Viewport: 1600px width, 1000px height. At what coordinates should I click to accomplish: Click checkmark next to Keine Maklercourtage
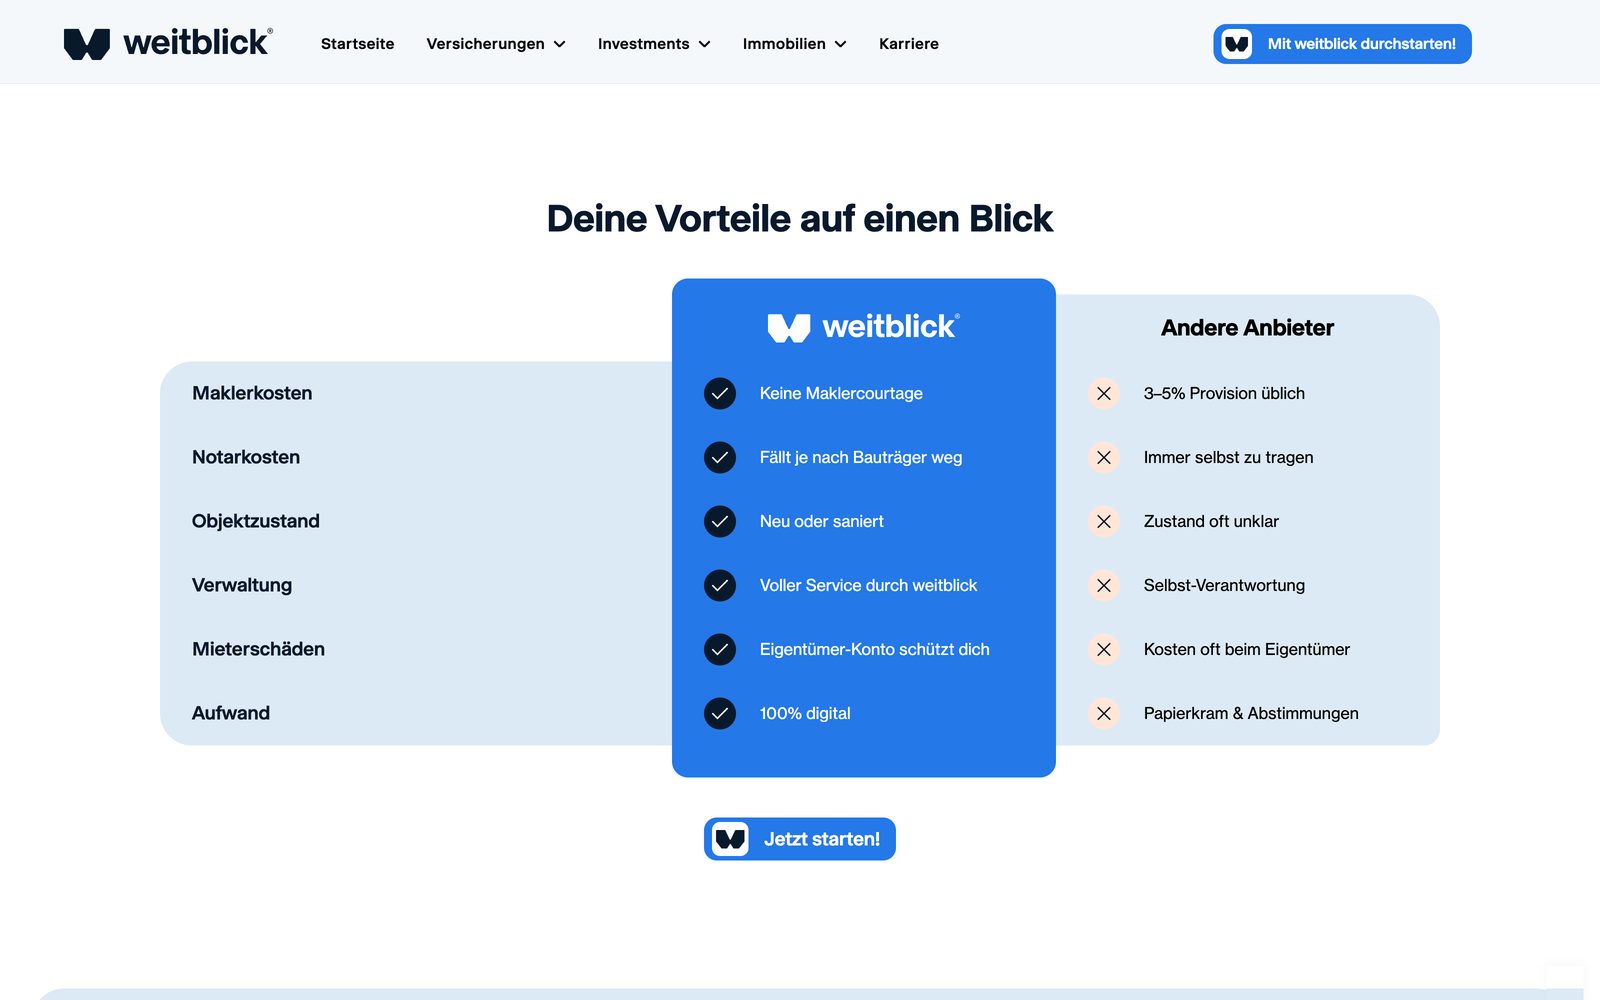click(720, 394)
